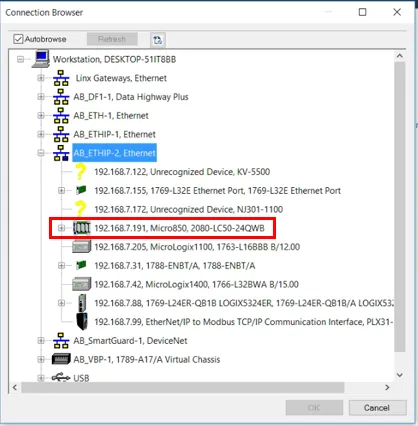Select 192.168.7.172 Unrecognized Device NJ301-1100

pos(188,209)
